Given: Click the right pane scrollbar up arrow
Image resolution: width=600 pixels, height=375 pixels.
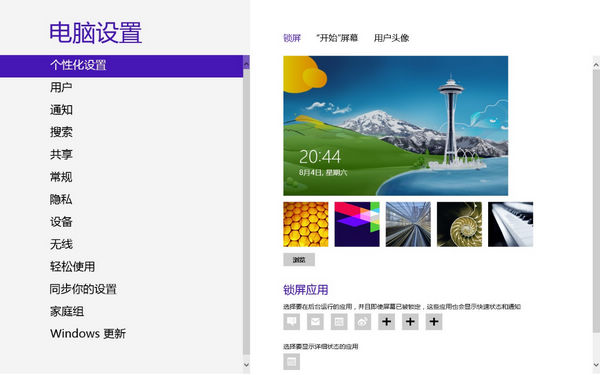Looking at the screenshot, I should click(596, 65).
